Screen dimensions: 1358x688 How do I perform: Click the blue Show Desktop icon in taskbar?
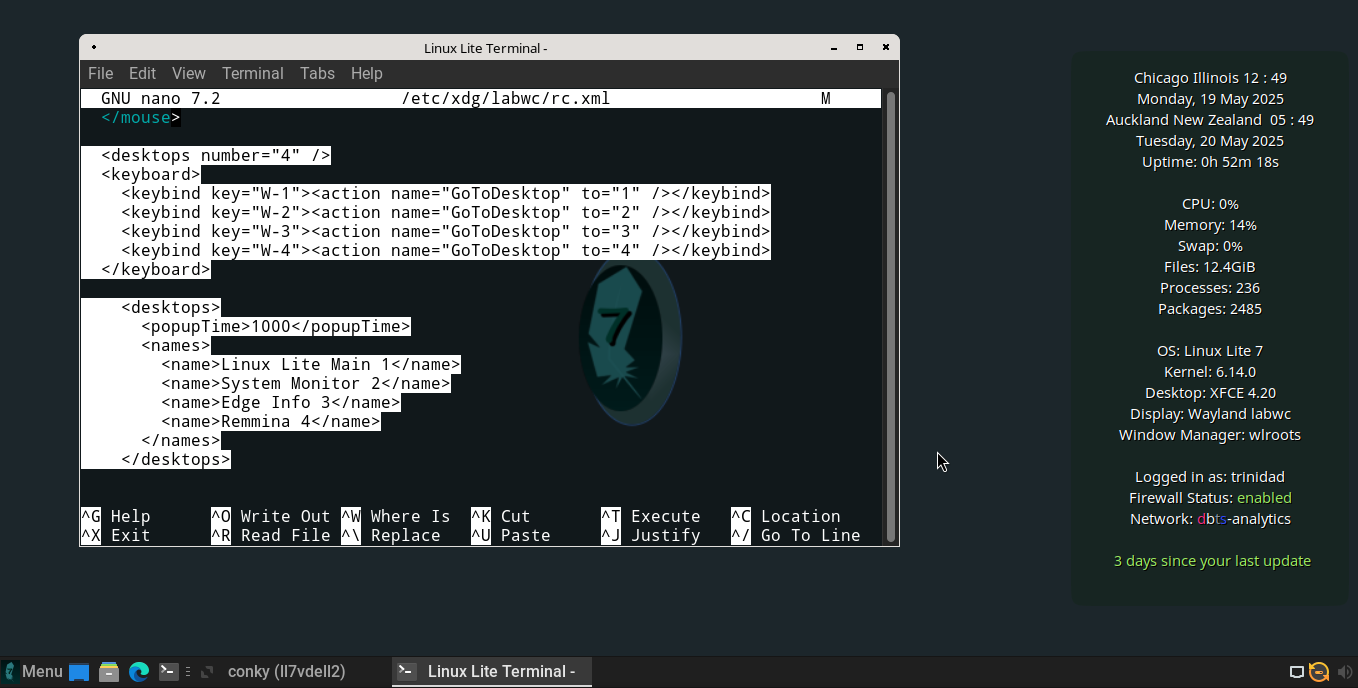(x=79, y=672)
